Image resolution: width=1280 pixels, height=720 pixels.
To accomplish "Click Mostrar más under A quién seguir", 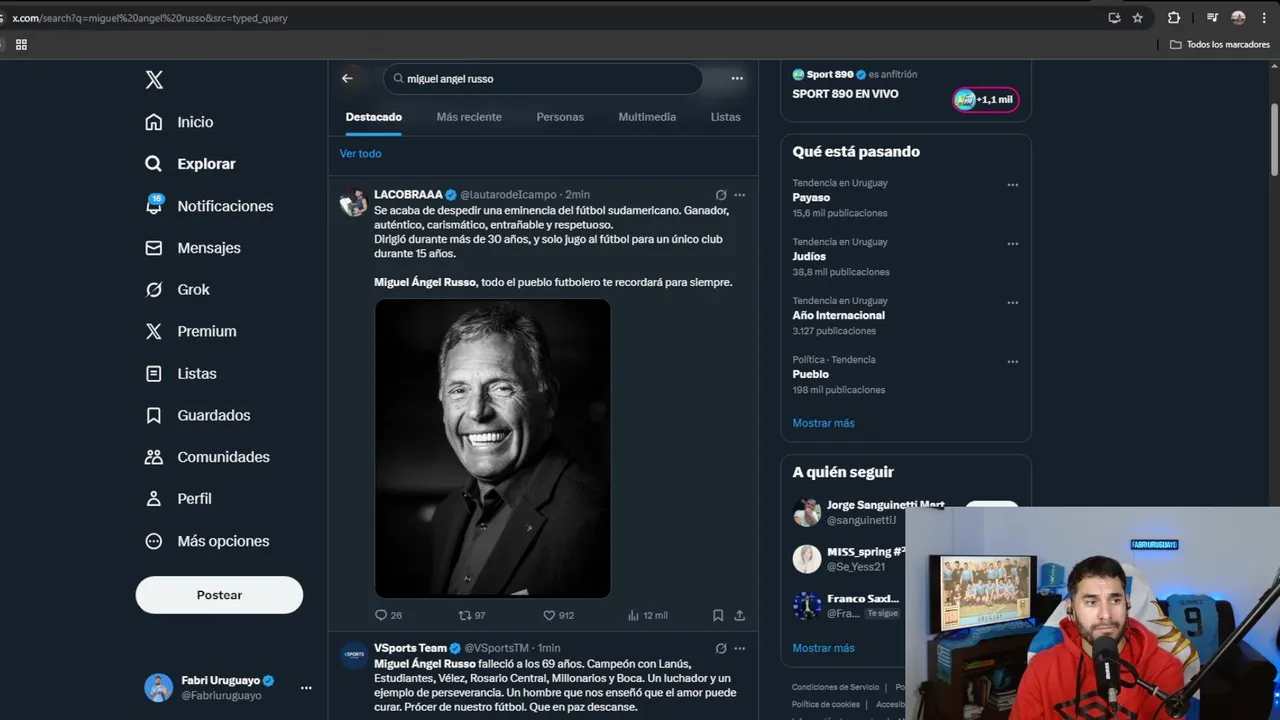I will 823,648.
